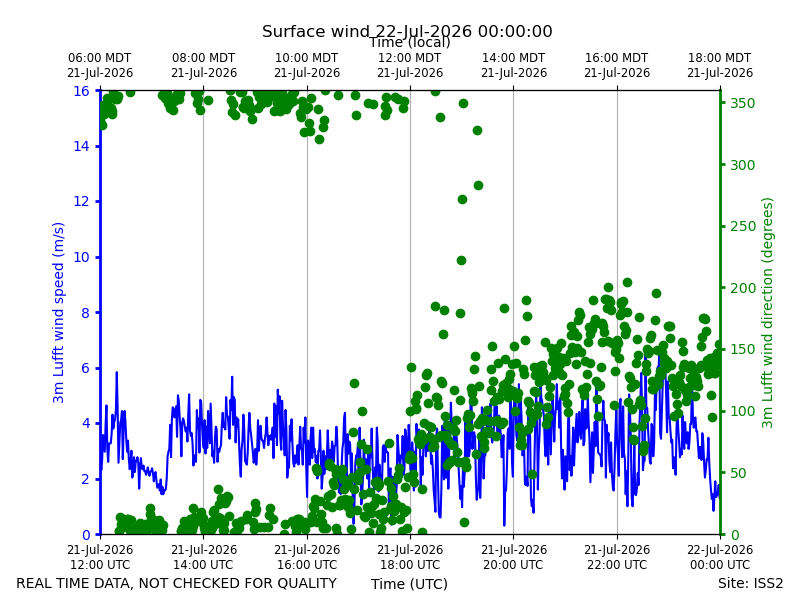Click the 3m Lufft wind speed axis label

tap(59, 312)
